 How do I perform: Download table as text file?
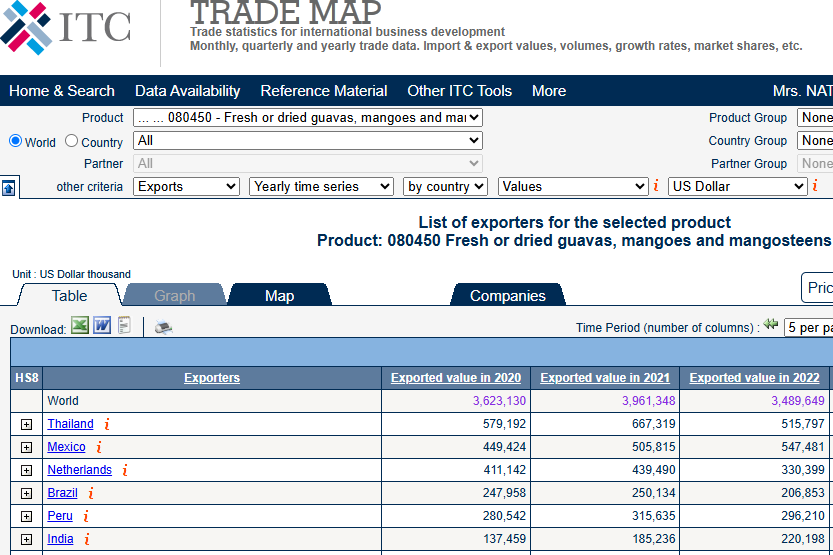point(124,325)
